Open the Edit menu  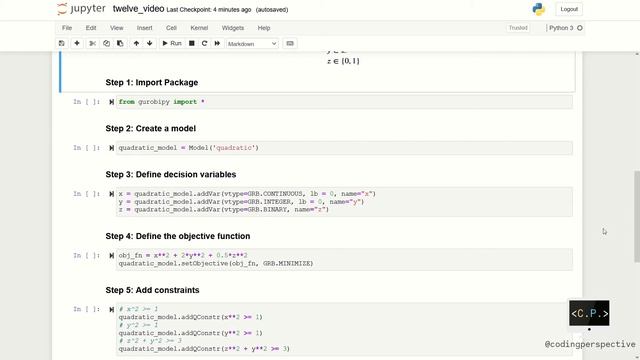91,28
